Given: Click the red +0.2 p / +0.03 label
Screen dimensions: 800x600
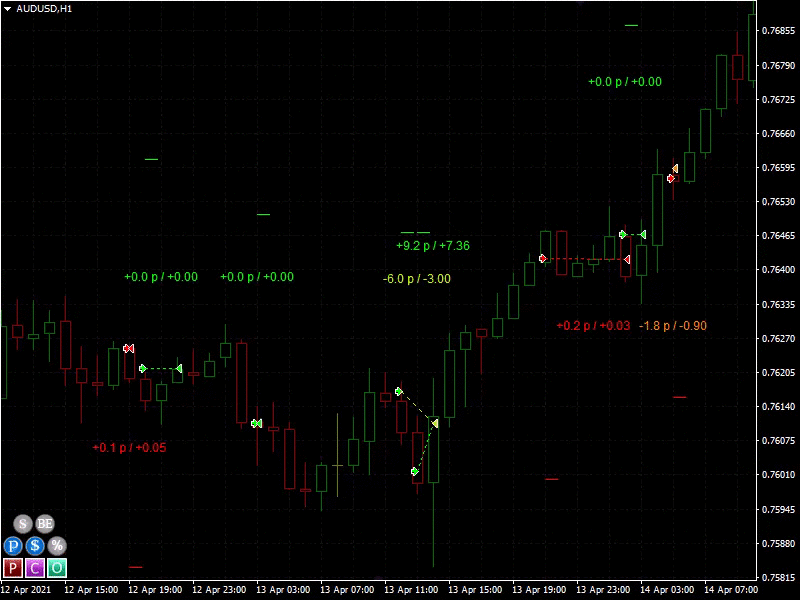Looking at the screenshot, I should tap(593, 326).
